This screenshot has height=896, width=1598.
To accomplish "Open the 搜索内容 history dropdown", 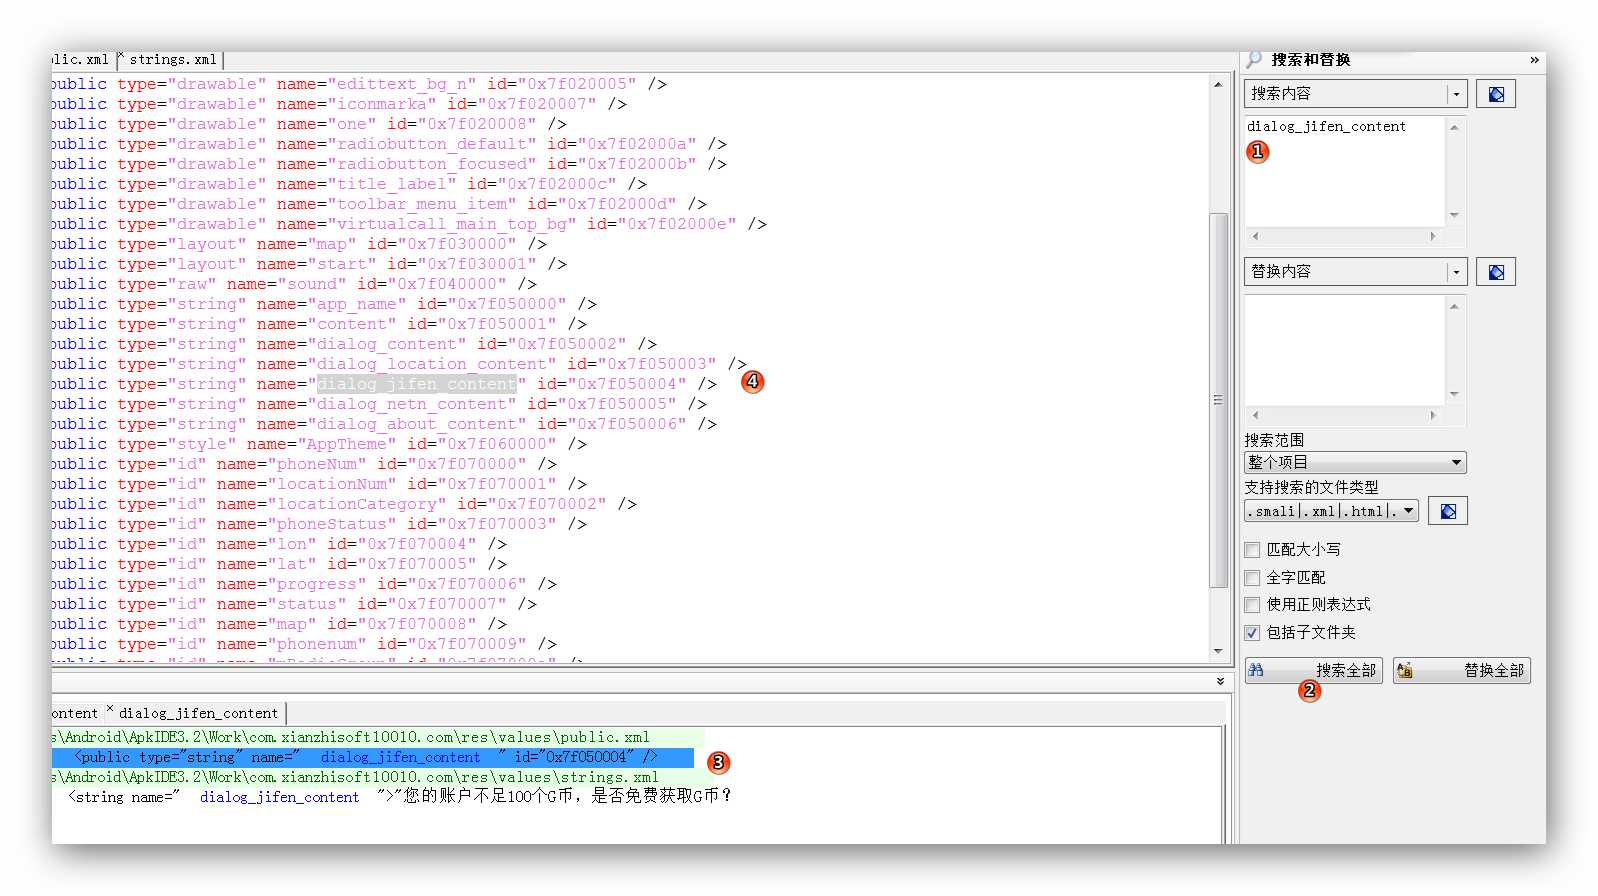I will [x=1457, y=94].
